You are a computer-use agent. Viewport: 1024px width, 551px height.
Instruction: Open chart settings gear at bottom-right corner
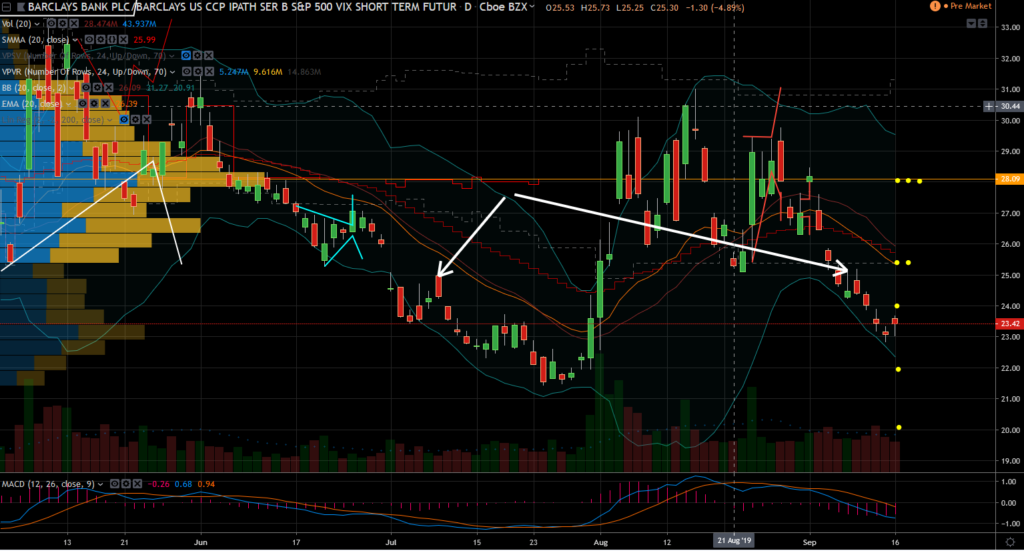click(1010, 542)
